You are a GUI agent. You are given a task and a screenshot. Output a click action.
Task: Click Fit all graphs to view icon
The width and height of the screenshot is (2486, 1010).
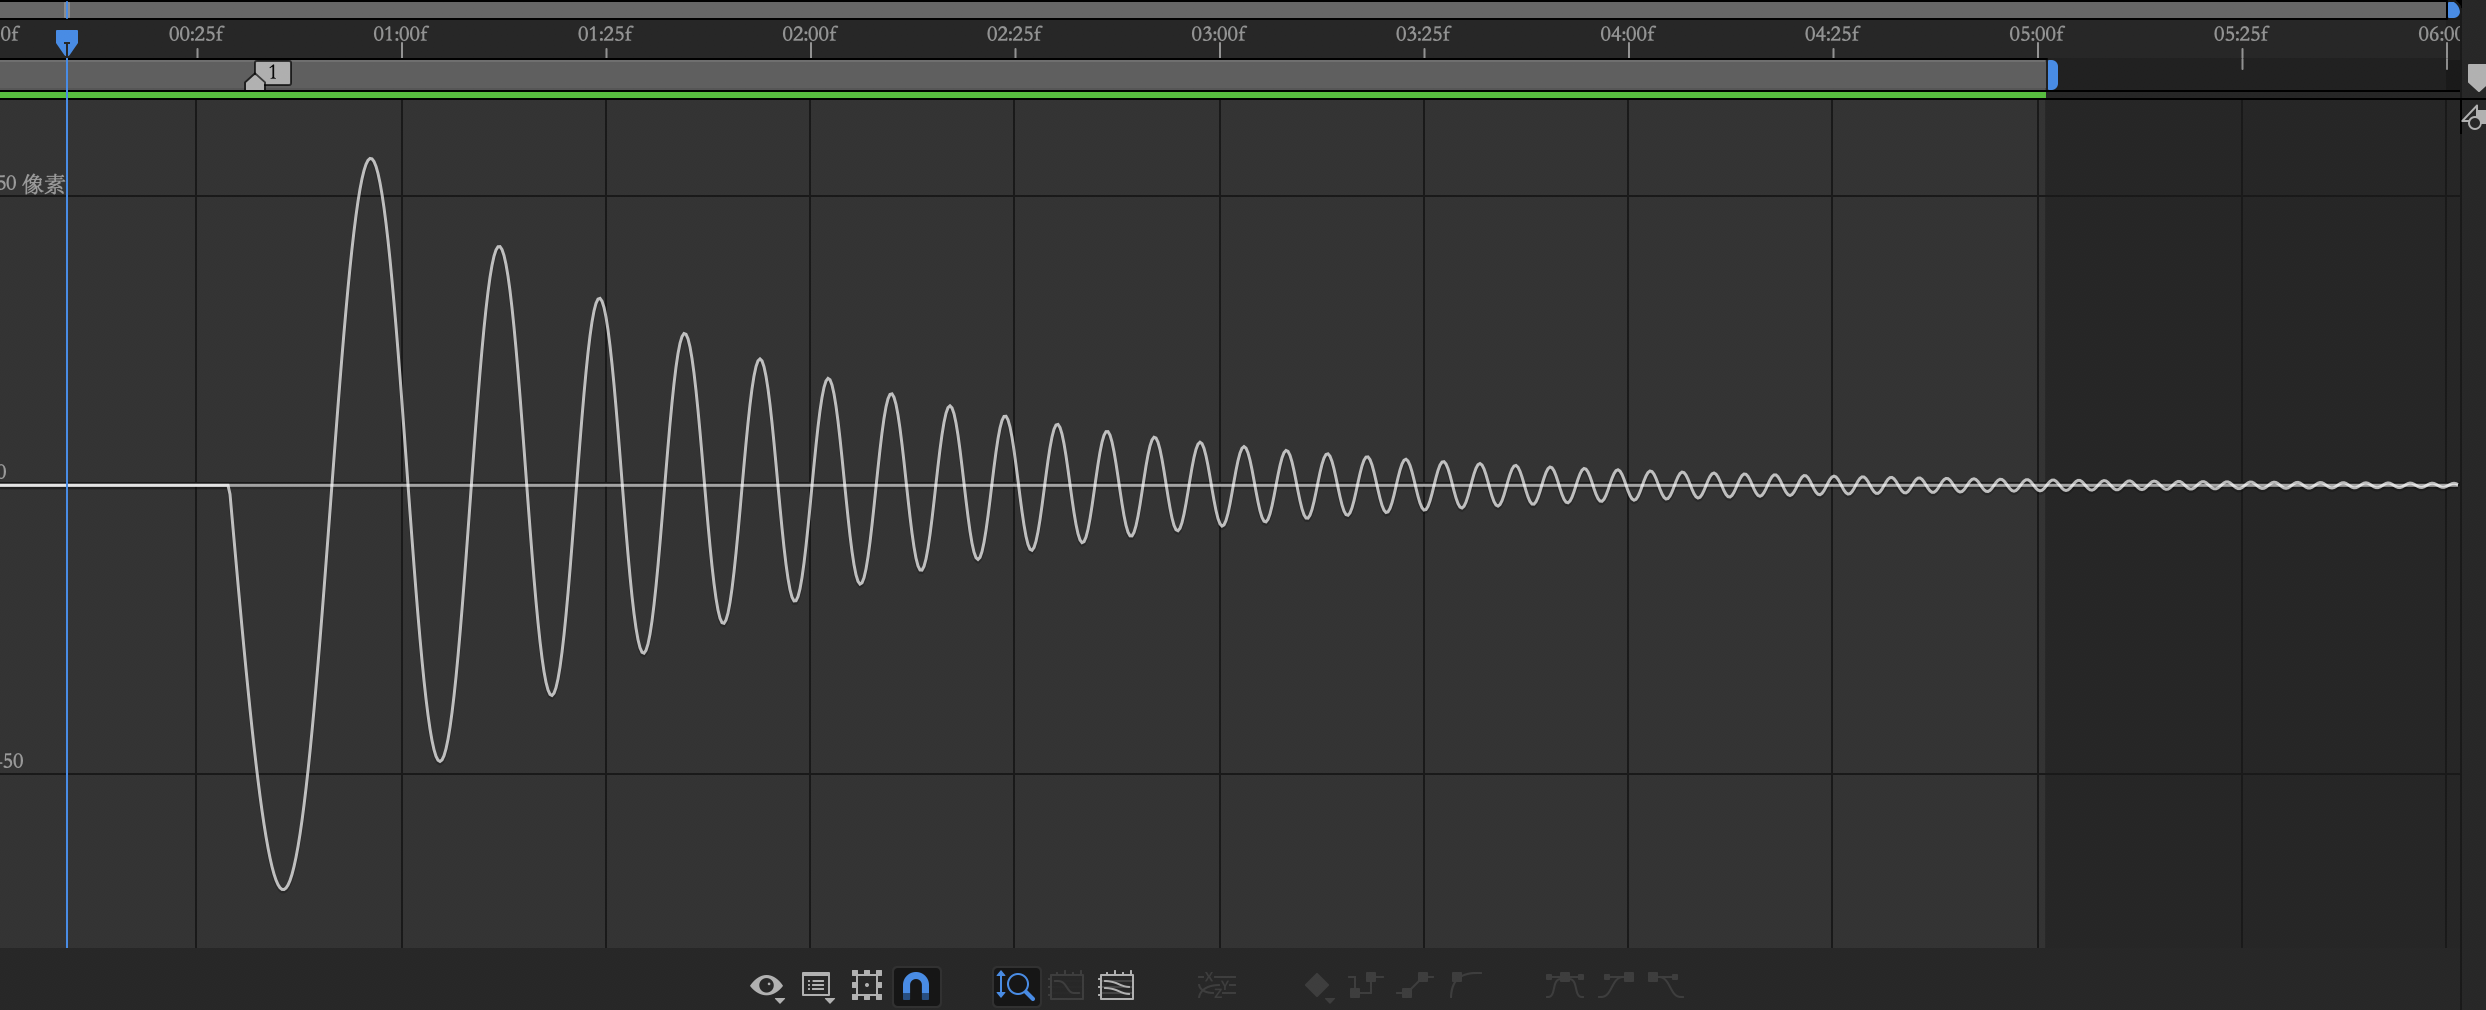[1116, 986]
